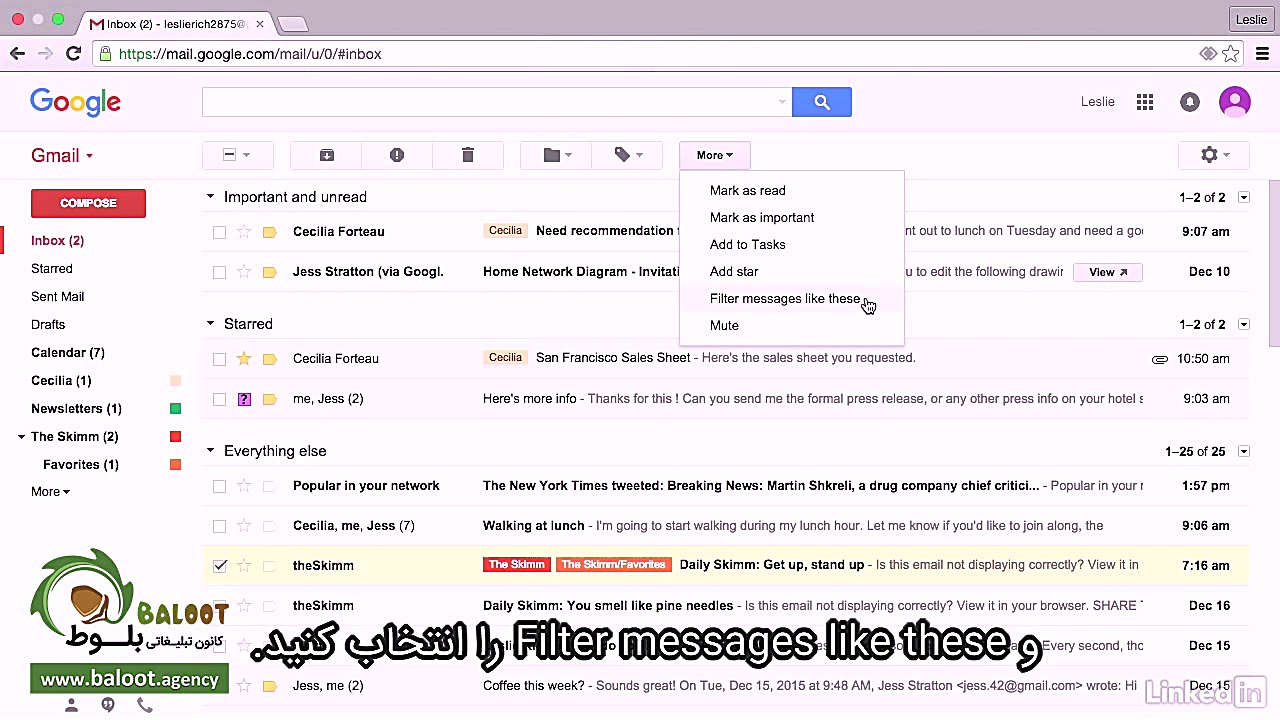Click View button on Home Network Diagram email
The image size is (1280, 720).
point(1107,272)
